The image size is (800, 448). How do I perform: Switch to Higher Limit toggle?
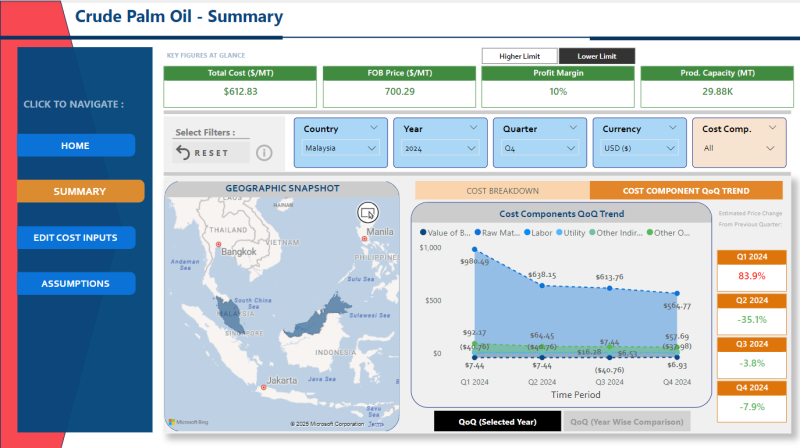click(519, 56)
